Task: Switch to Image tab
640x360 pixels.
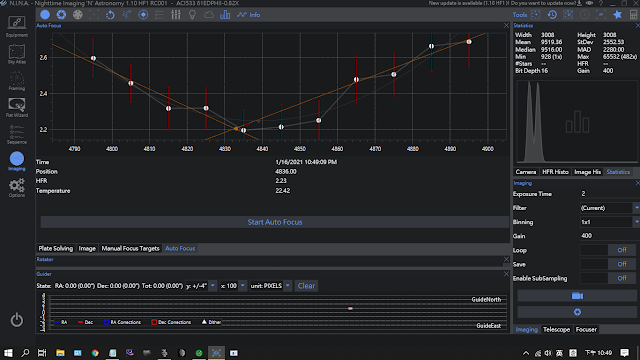Action: pyautogui.click(x=87, y=248)
